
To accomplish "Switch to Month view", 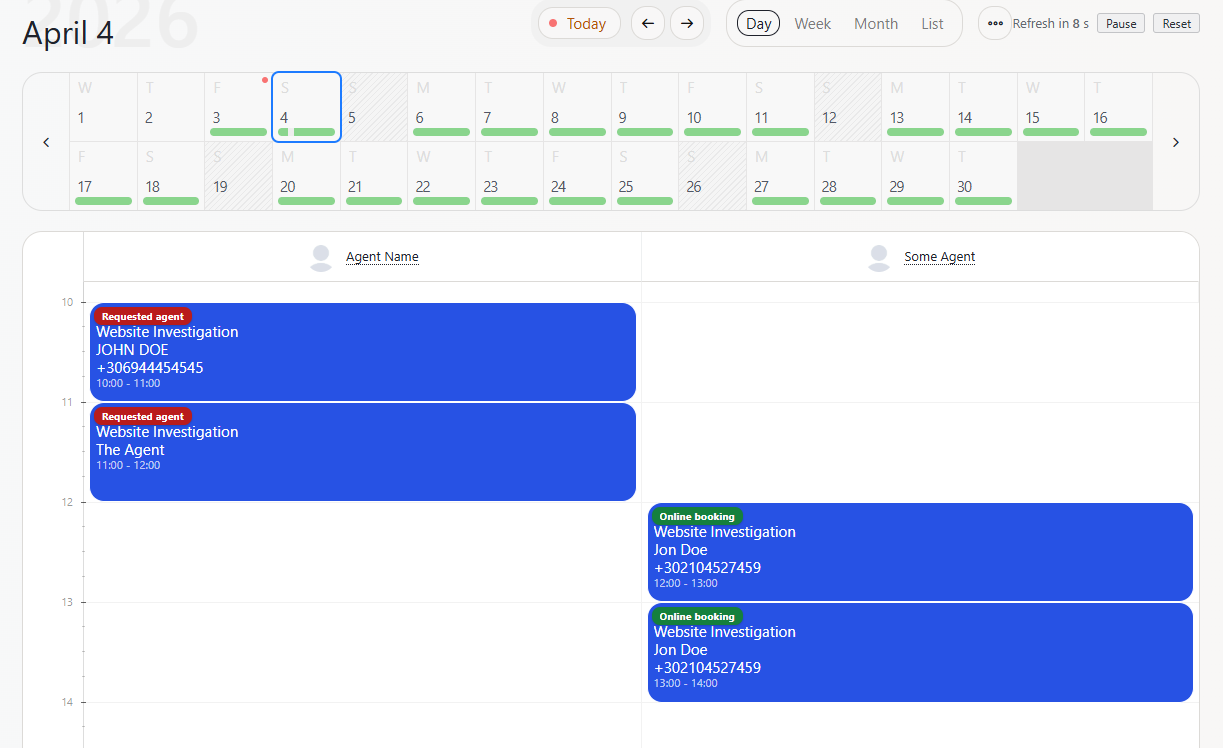I will 875,23.
